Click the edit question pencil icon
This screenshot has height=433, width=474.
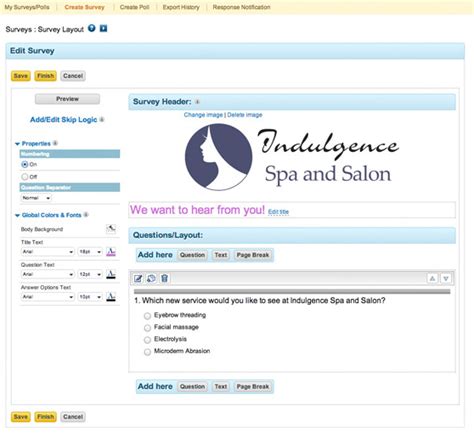(138, 278)
